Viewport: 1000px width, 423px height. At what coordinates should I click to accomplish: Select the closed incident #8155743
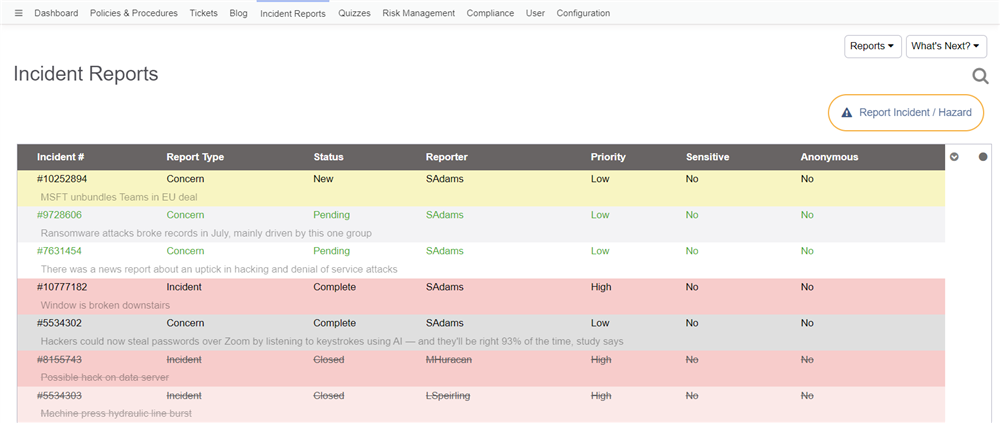click(x=60, y=359)
